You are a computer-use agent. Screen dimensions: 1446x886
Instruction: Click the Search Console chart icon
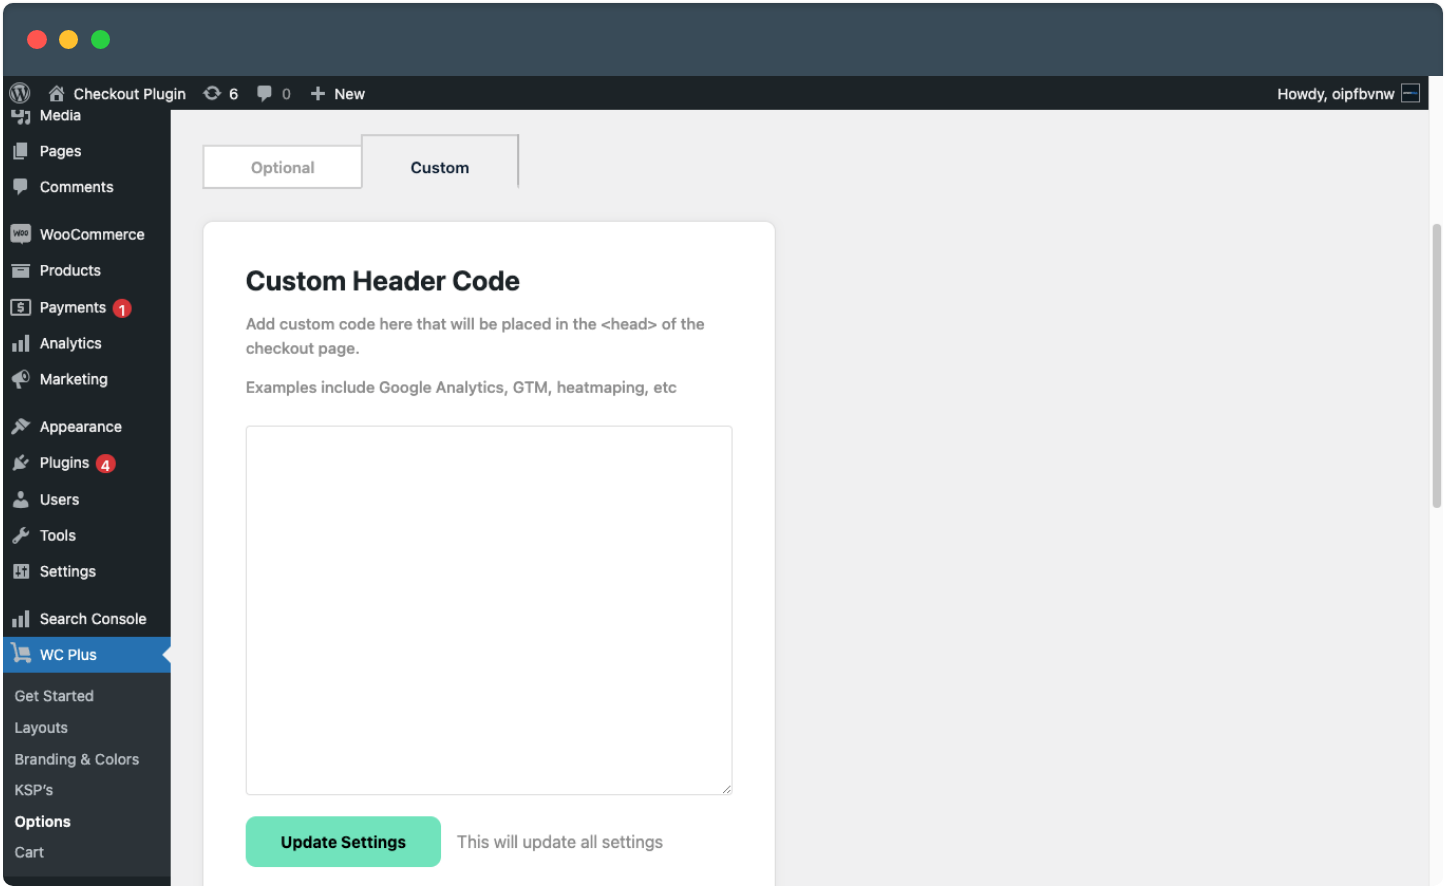click(20, 619)
